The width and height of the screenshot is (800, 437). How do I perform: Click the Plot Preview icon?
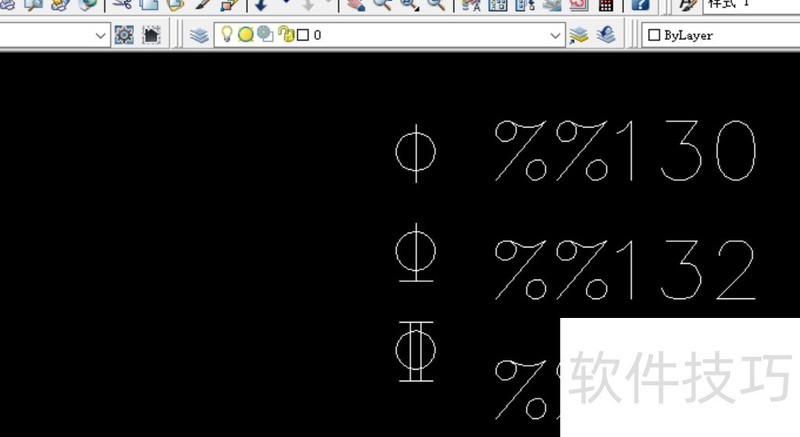35,5
